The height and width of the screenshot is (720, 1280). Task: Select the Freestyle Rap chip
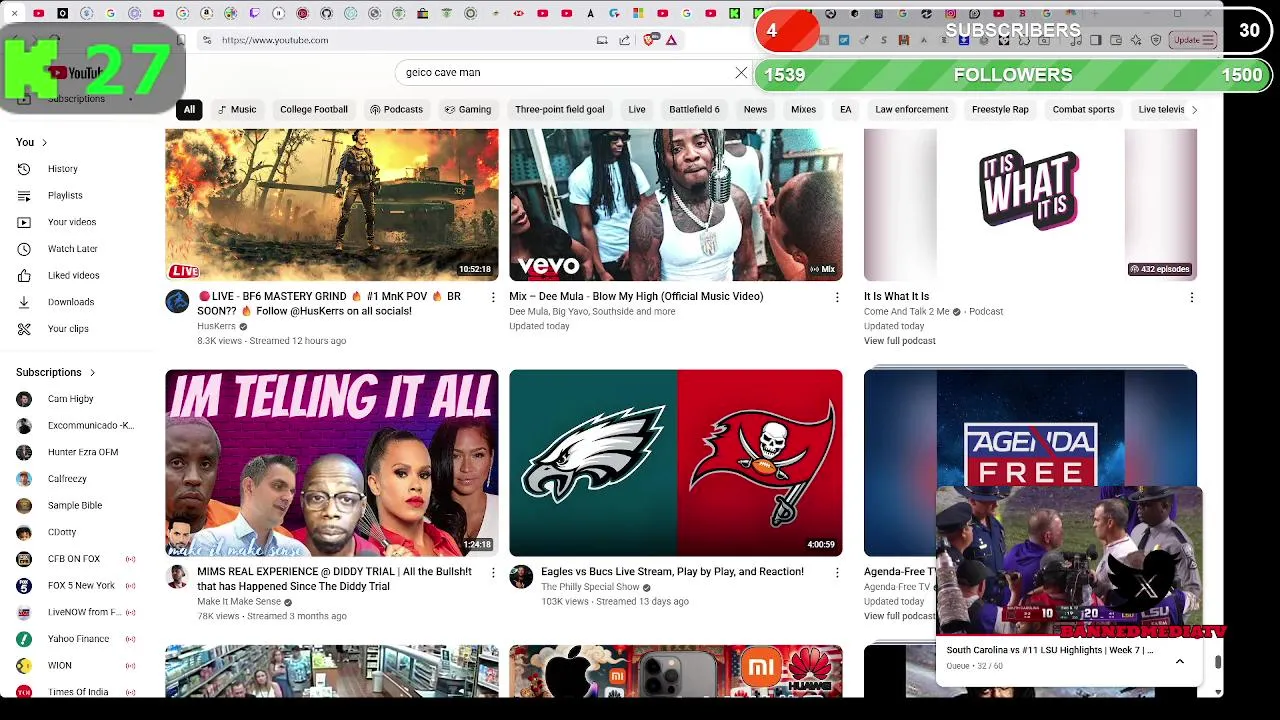pyautogui.click(x=1000, y=110)
